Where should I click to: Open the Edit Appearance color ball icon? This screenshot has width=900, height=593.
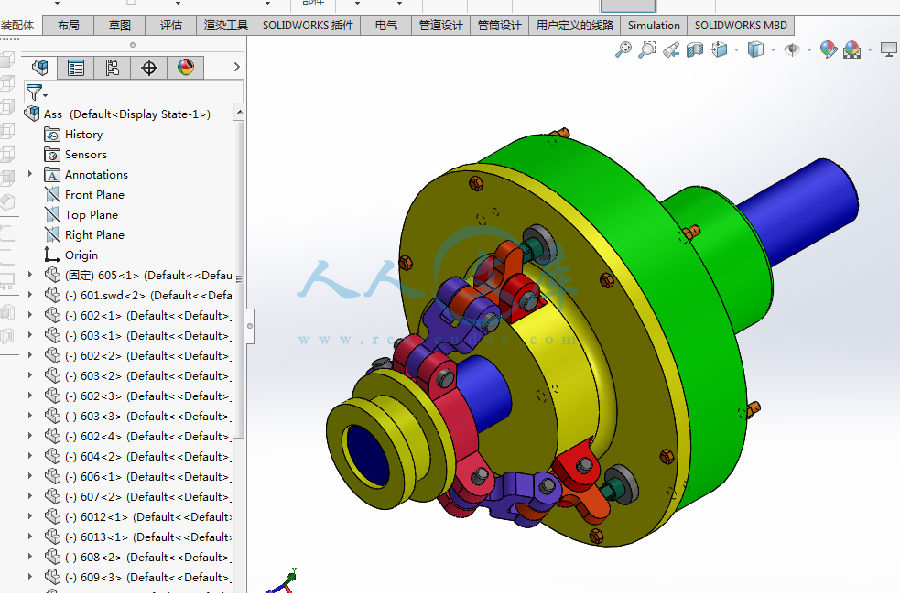[828, 50]
